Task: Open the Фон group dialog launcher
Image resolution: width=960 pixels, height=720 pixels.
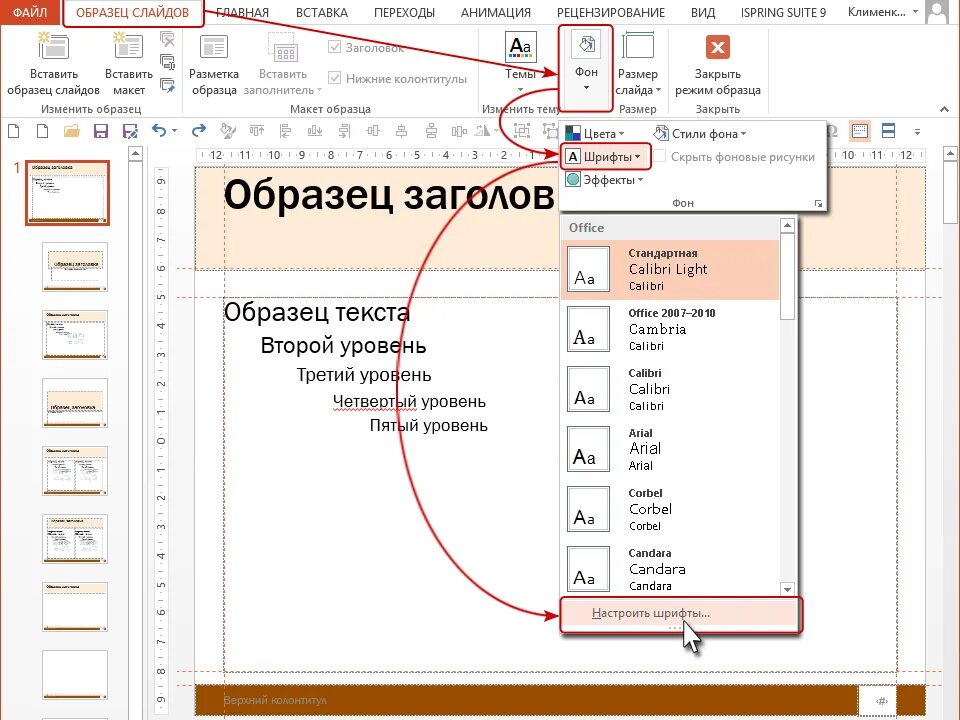Action: pyautogui.click(x=818, y=203)
